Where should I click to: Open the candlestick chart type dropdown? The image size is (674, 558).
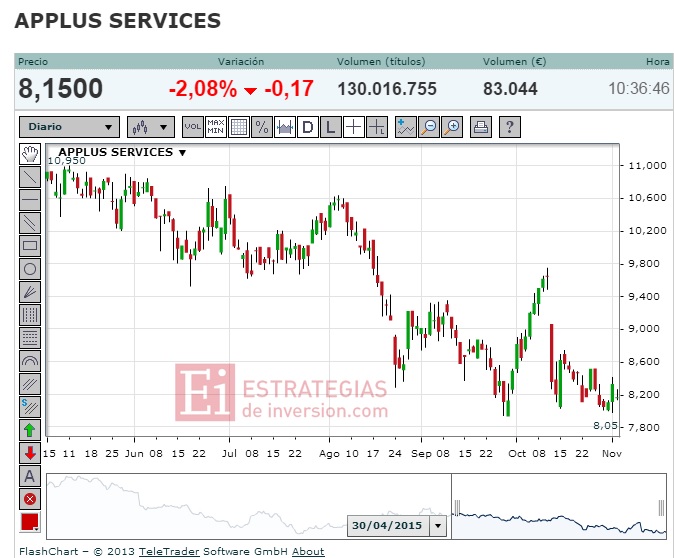[151, 127]
